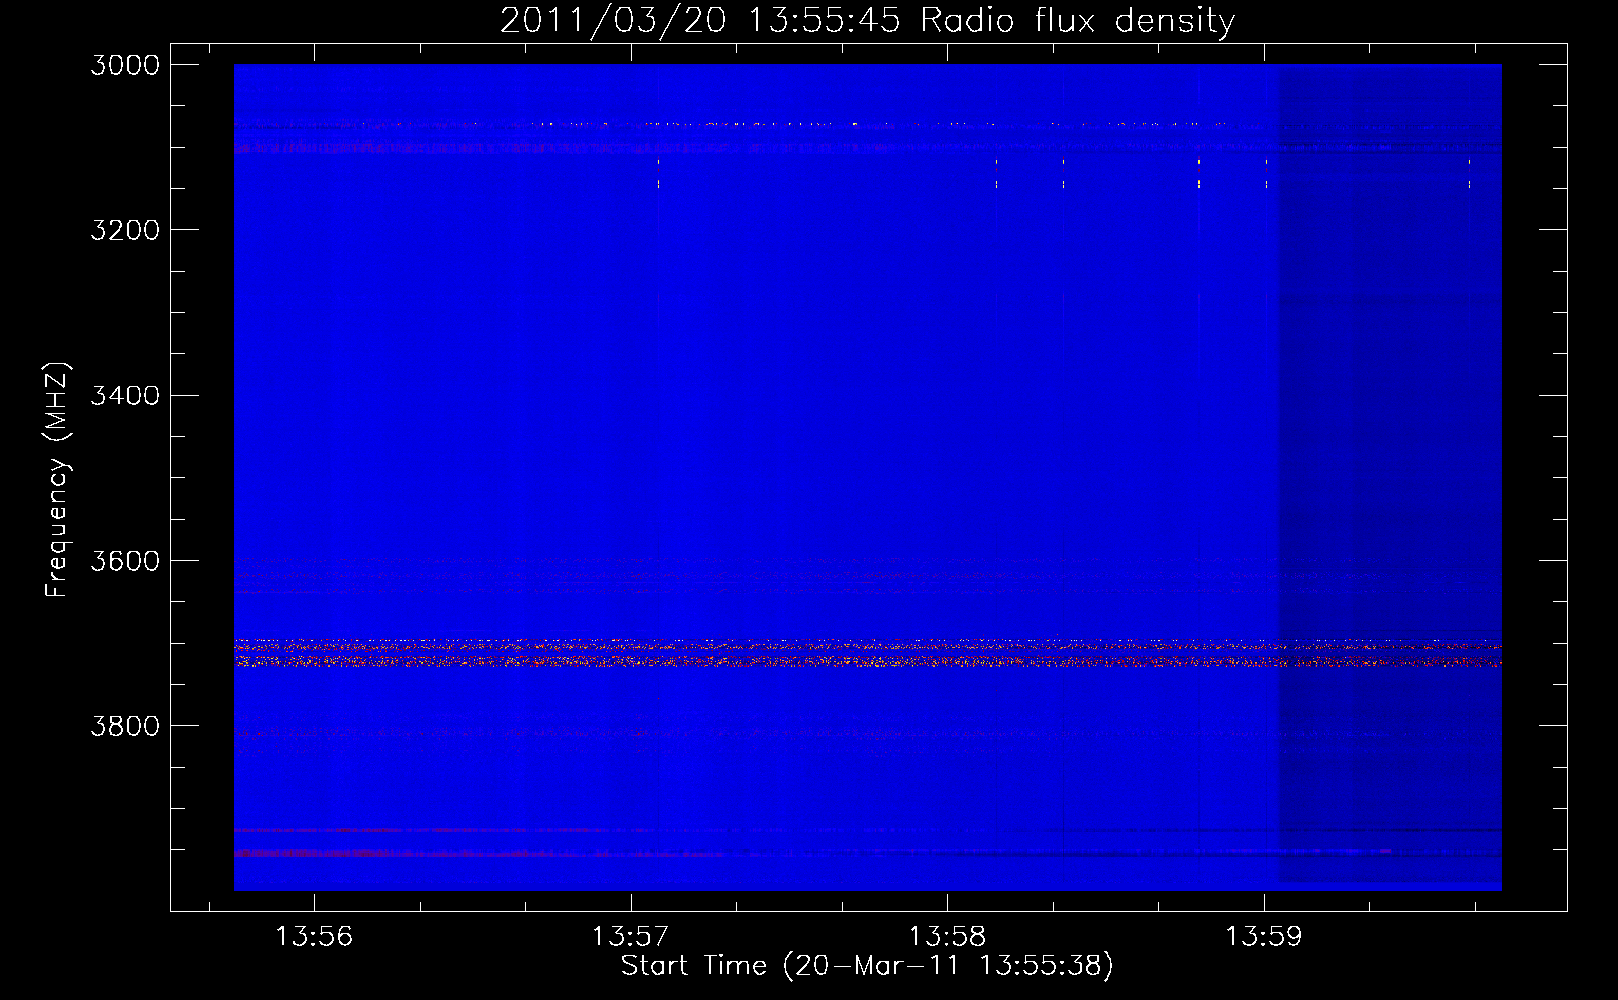
Task: Click the '3200' frequency axis label
Action: pos(125,230)
